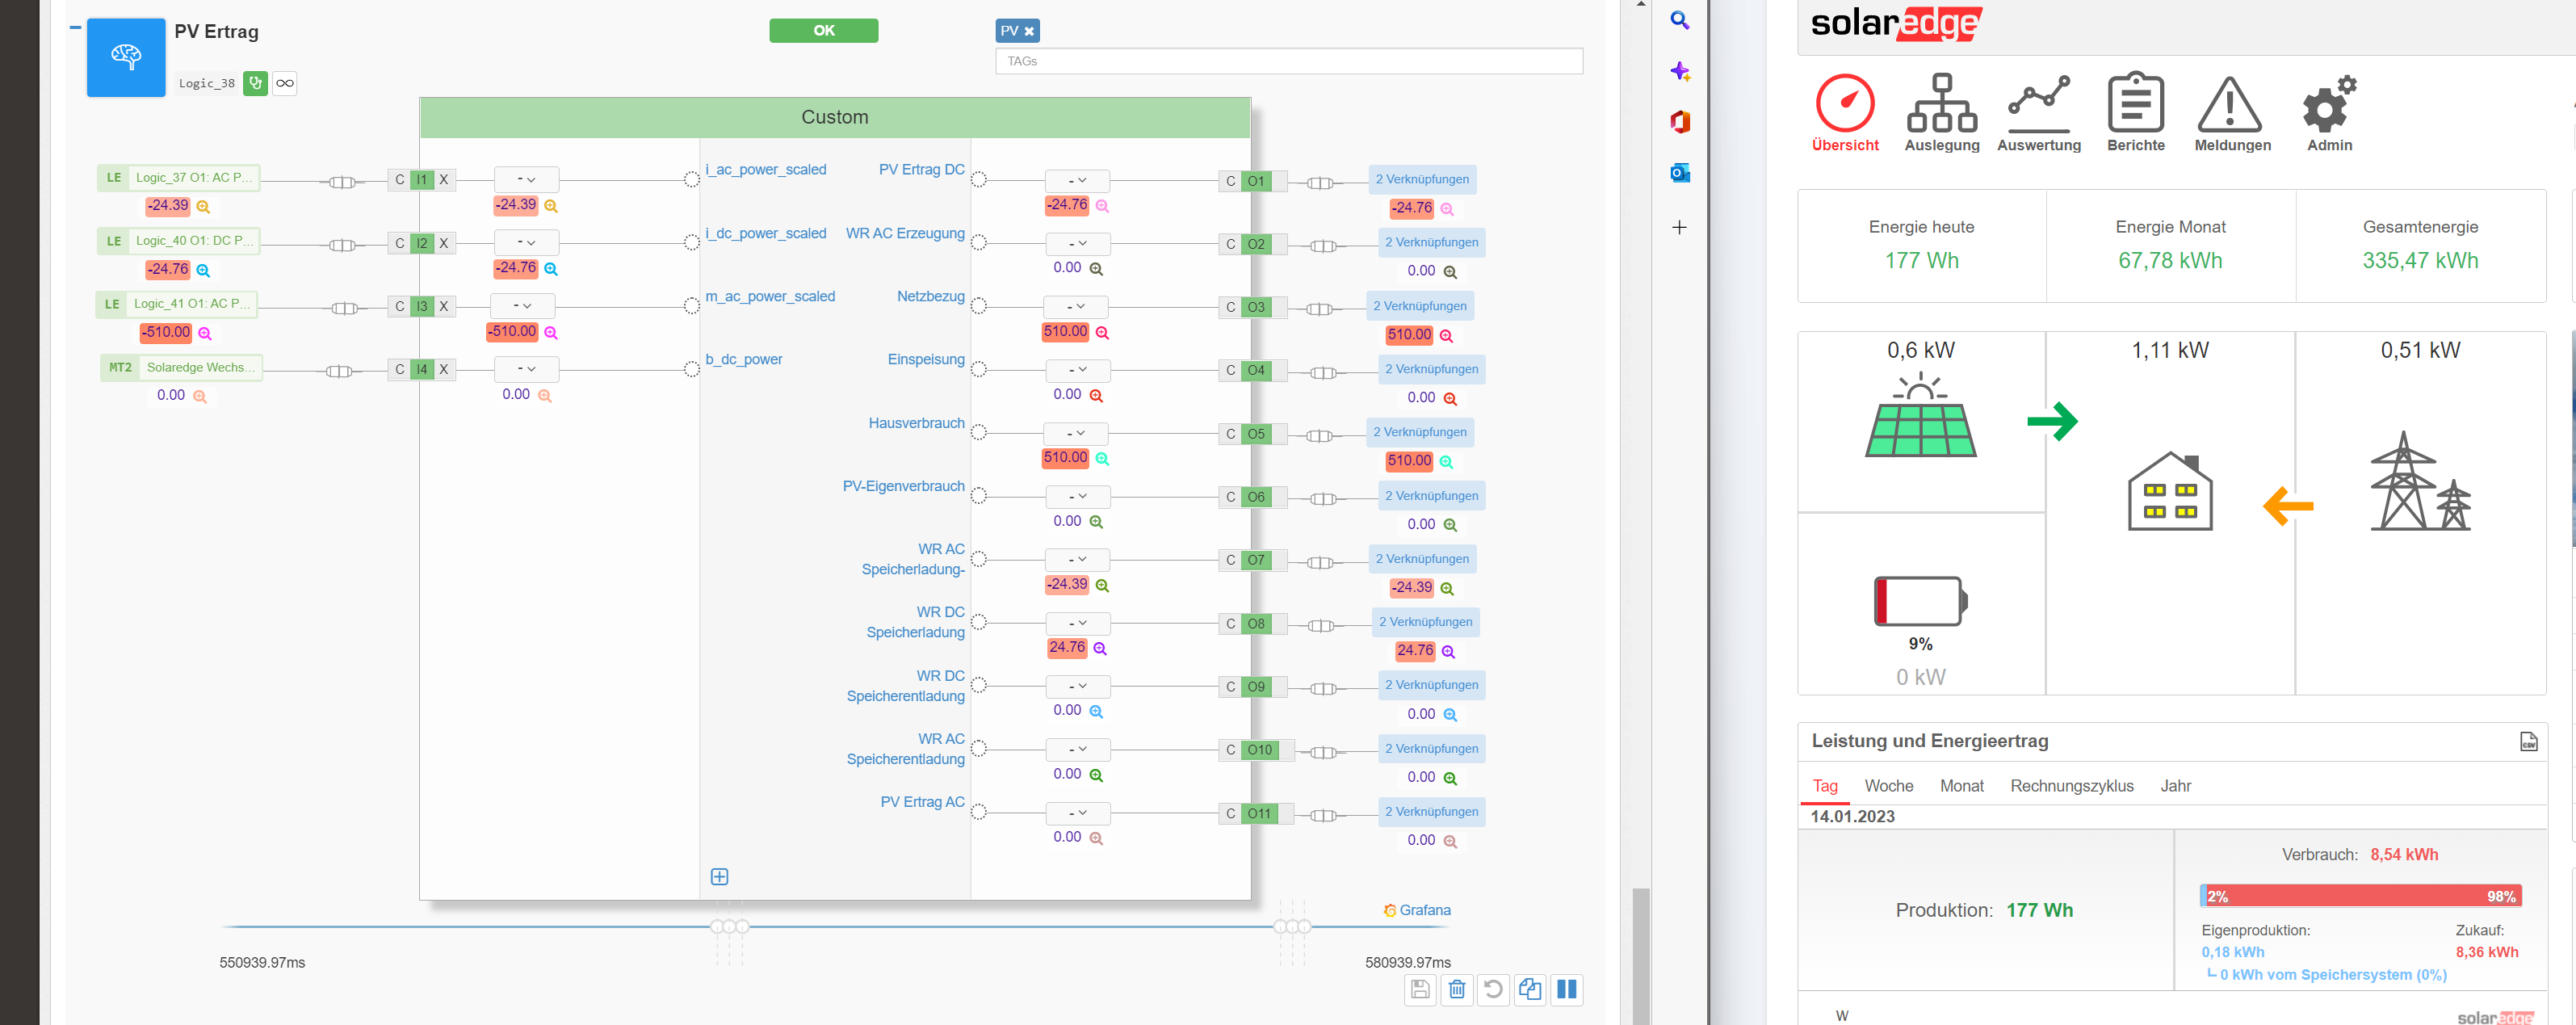
Task: Open the Grafana link
Action: pos(1417,910)
